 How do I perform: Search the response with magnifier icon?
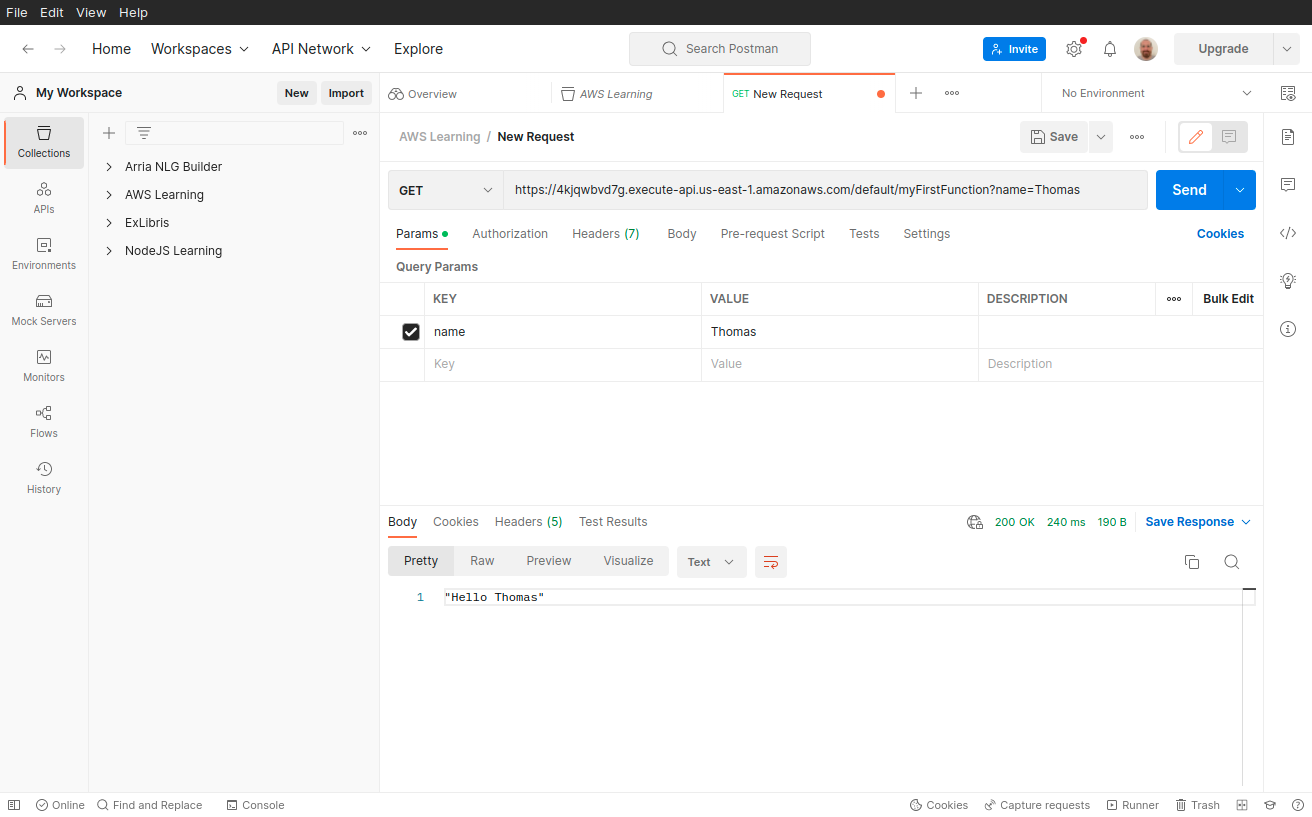click(1231, 562)
